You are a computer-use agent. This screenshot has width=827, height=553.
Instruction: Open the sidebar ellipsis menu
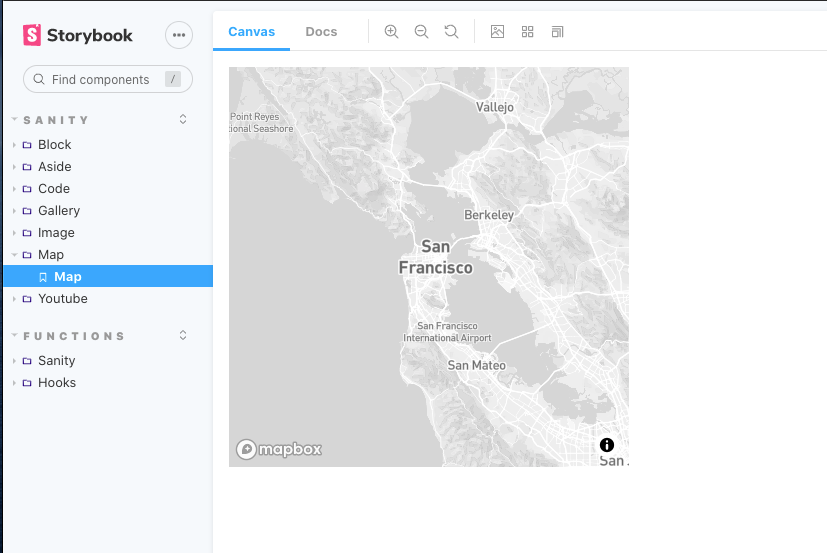point(179,35)
